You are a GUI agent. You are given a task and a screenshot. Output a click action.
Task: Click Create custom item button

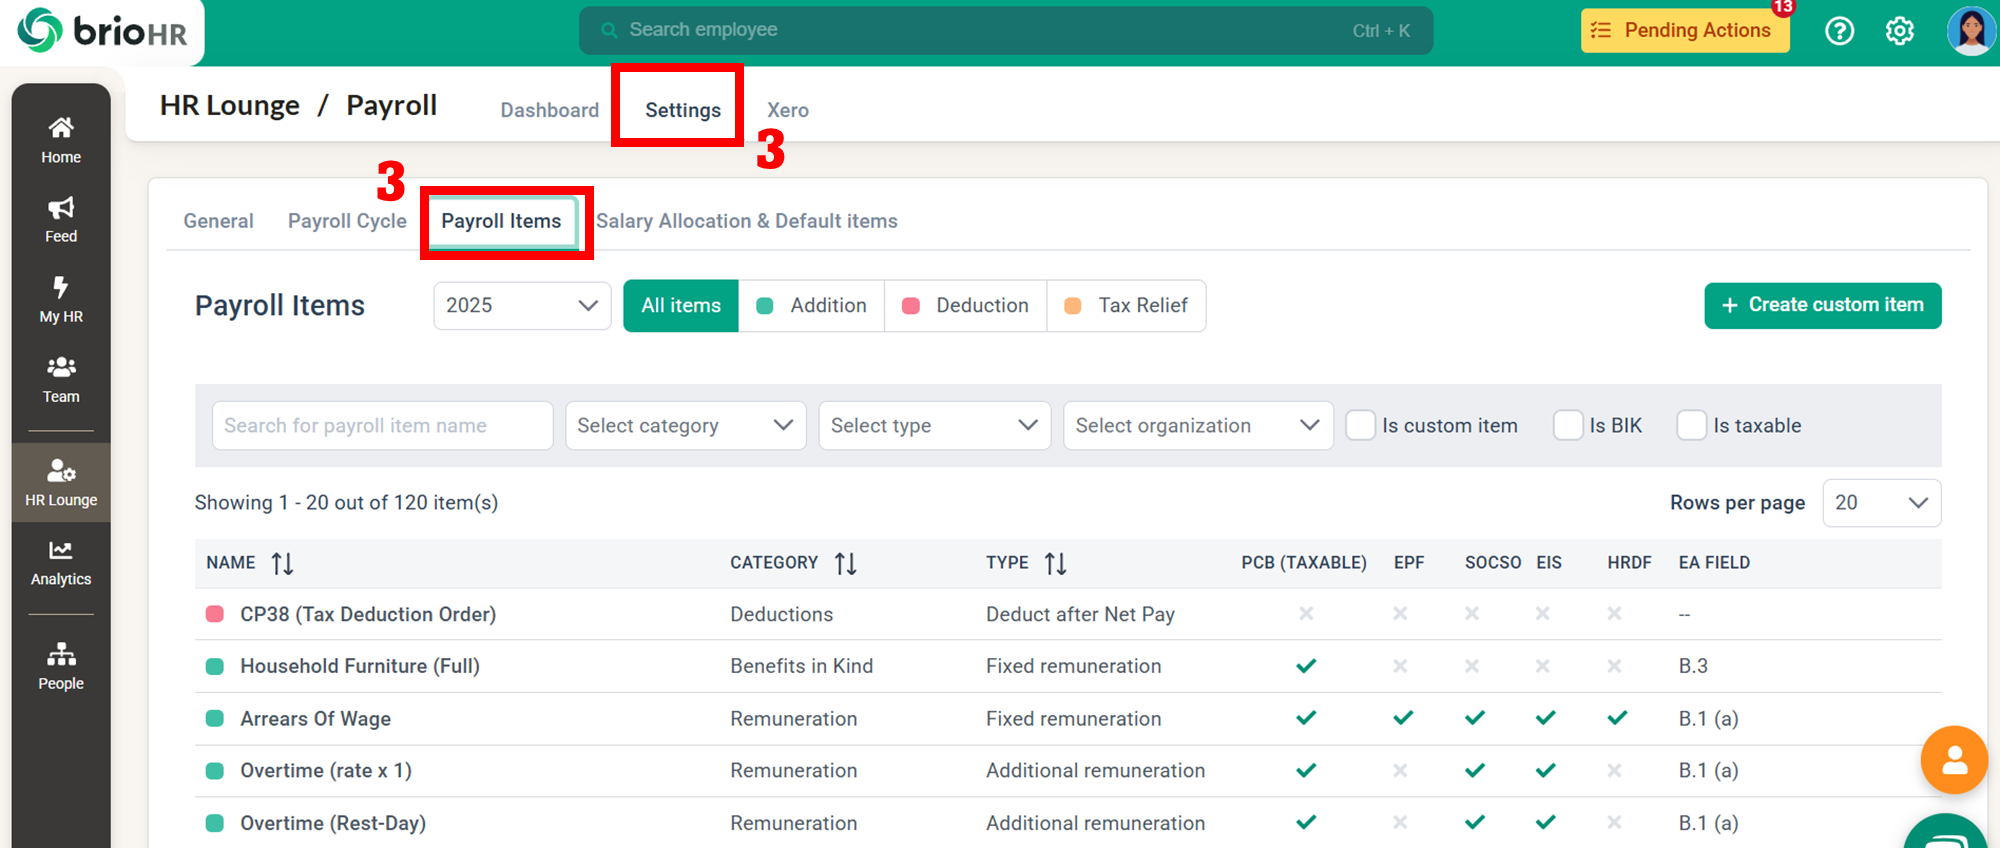click(x=1823, y=305)
